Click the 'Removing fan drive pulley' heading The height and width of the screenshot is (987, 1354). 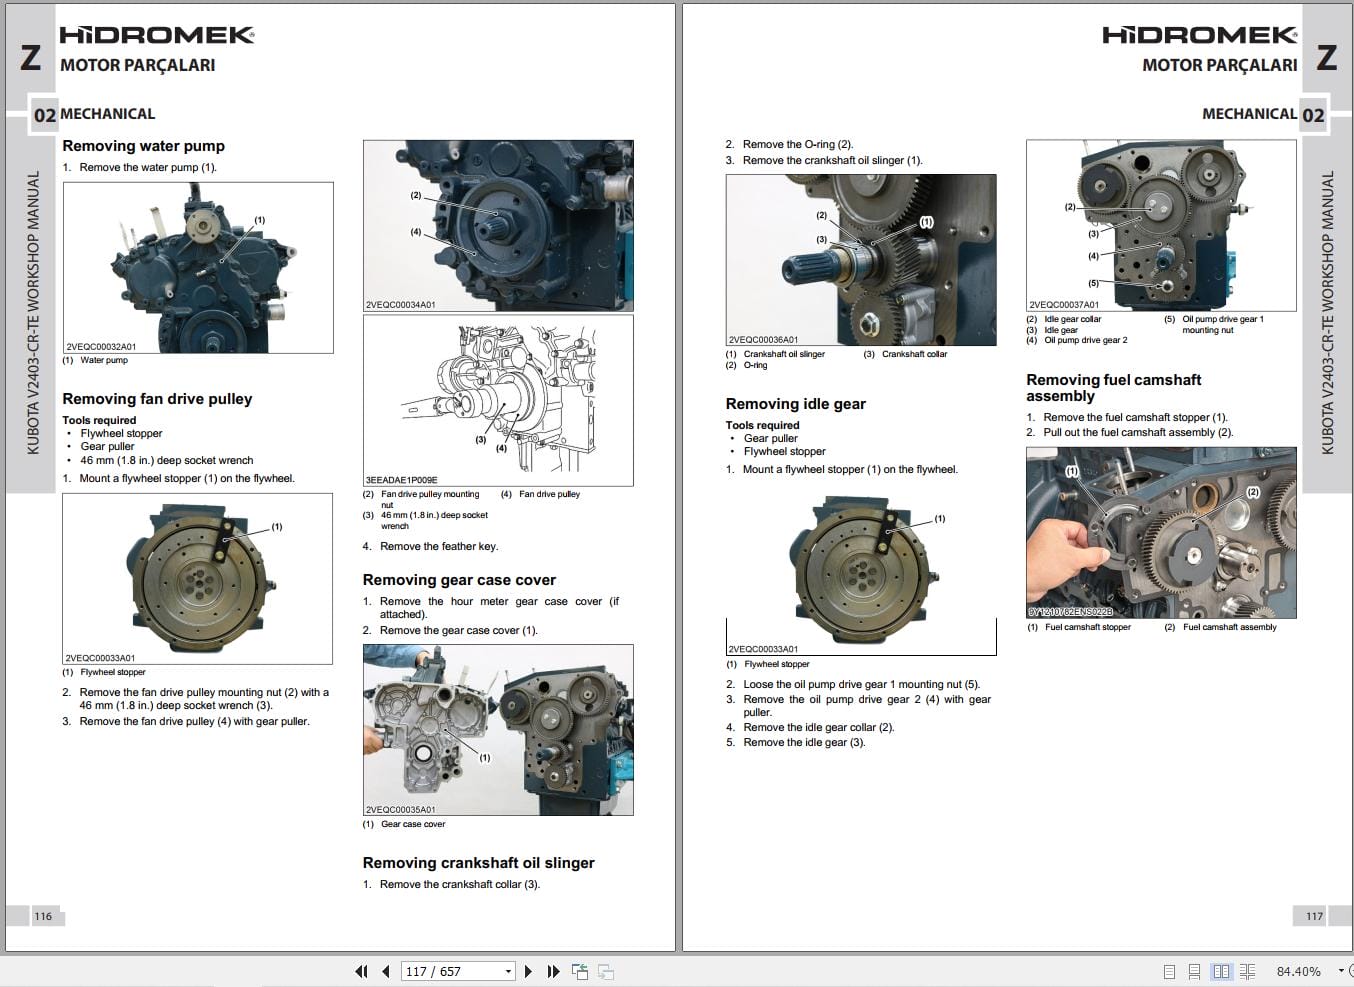tap(157, 399)
